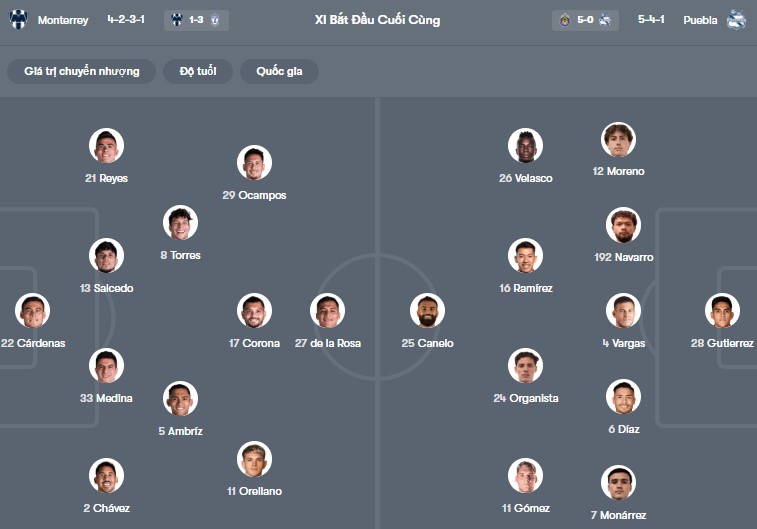Click Reyes number 21 player photo
The height and width of the screenshot is (529, 757).
coord(106,146)
